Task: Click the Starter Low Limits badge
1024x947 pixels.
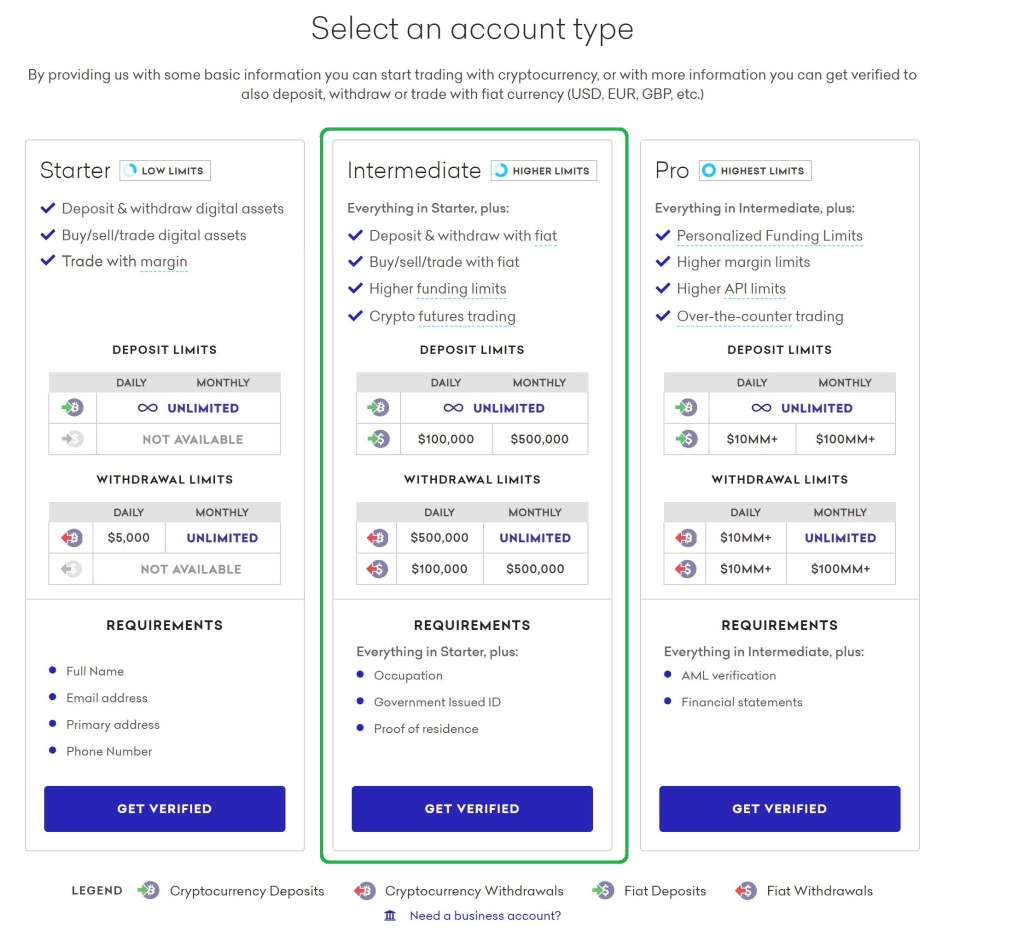Action: [165, 171]
